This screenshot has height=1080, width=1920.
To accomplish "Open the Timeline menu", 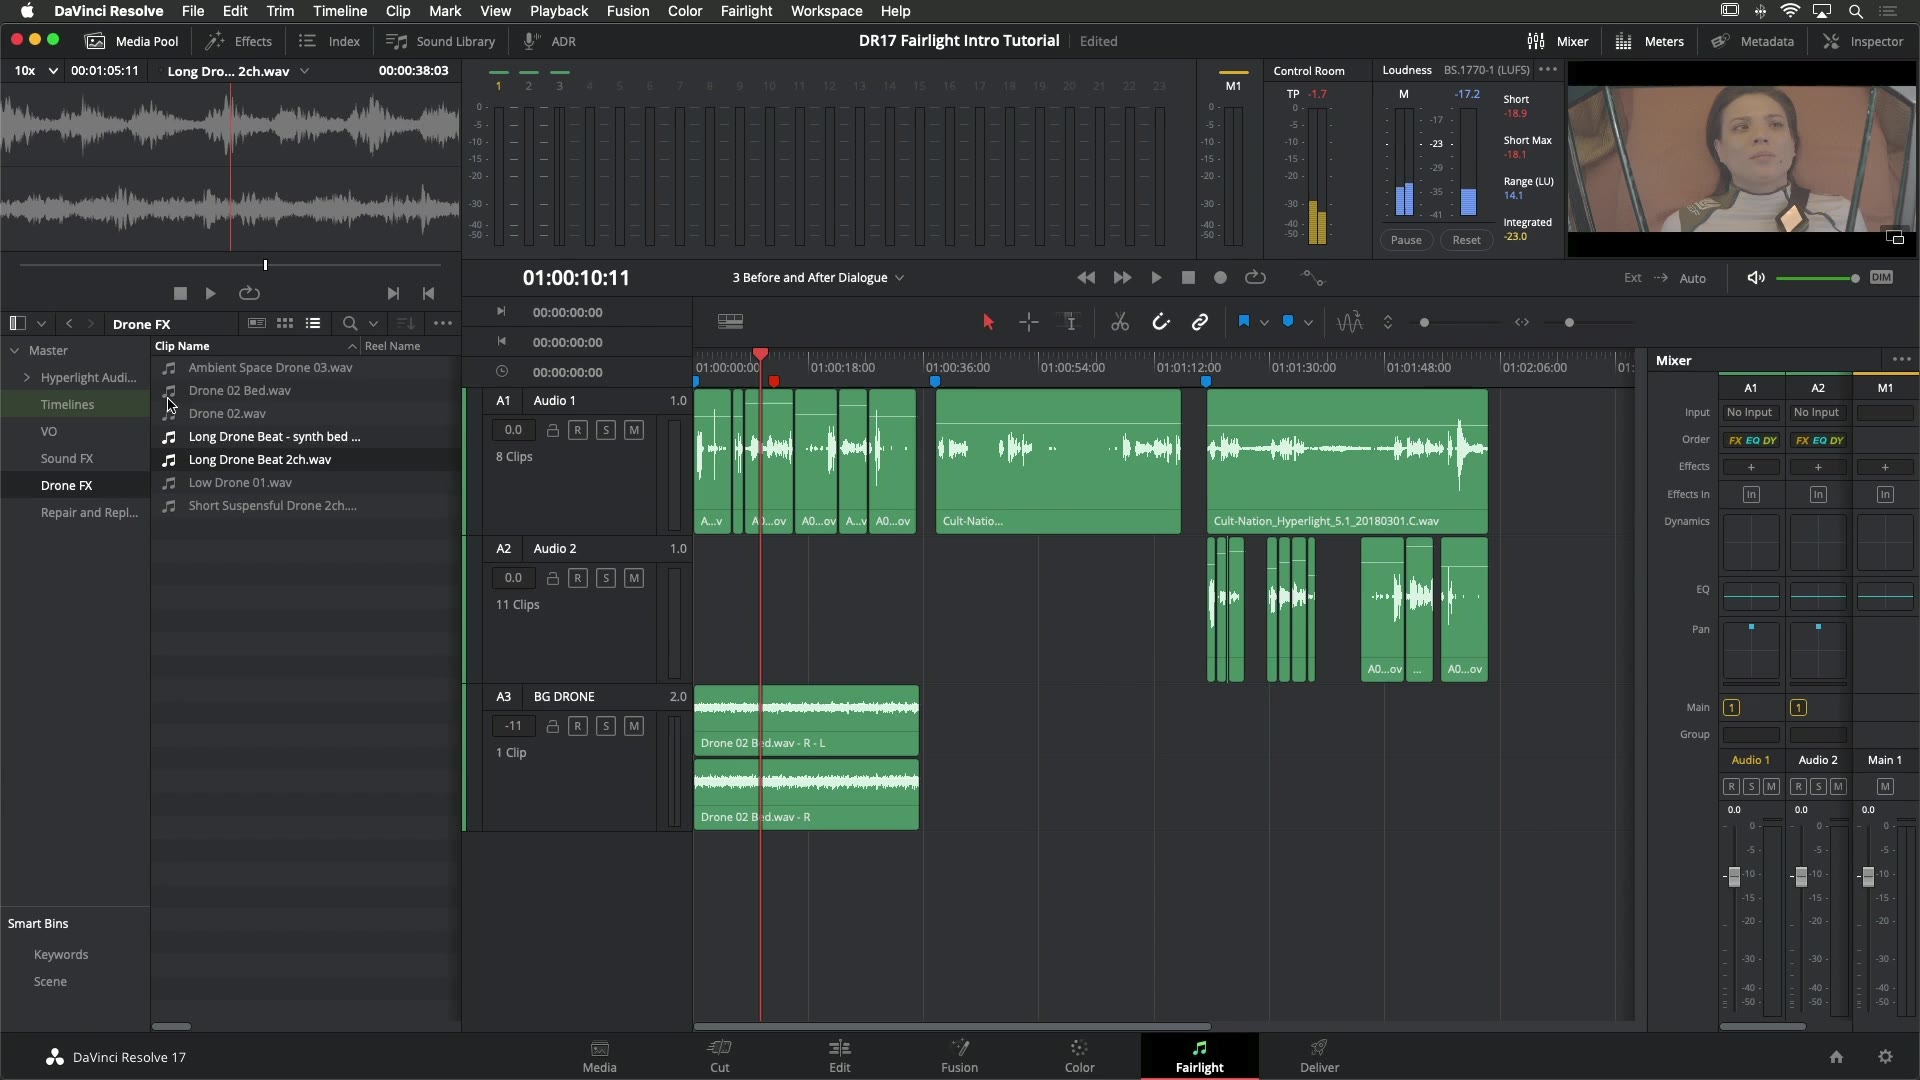I will coord(340,11).
